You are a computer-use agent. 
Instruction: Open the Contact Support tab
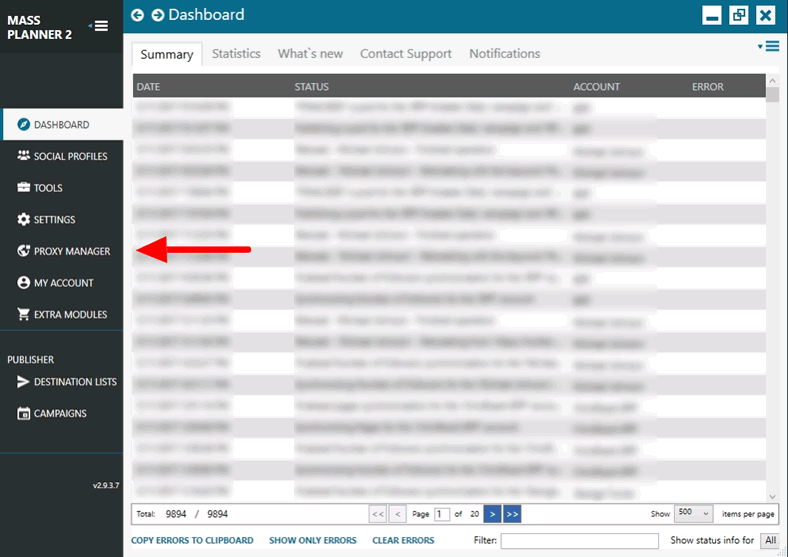[406, 53]
